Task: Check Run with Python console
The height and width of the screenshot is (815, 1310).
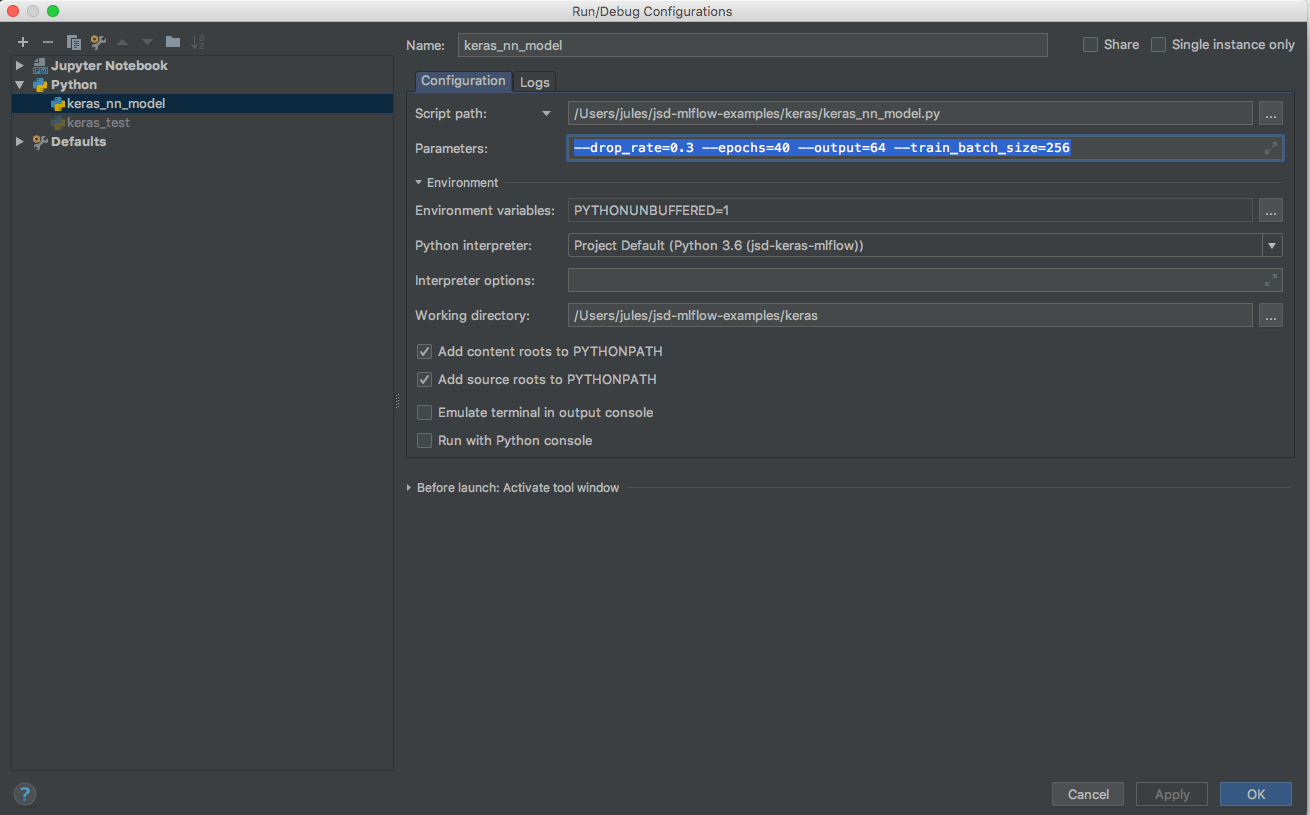Action: [x=425, y=441]
